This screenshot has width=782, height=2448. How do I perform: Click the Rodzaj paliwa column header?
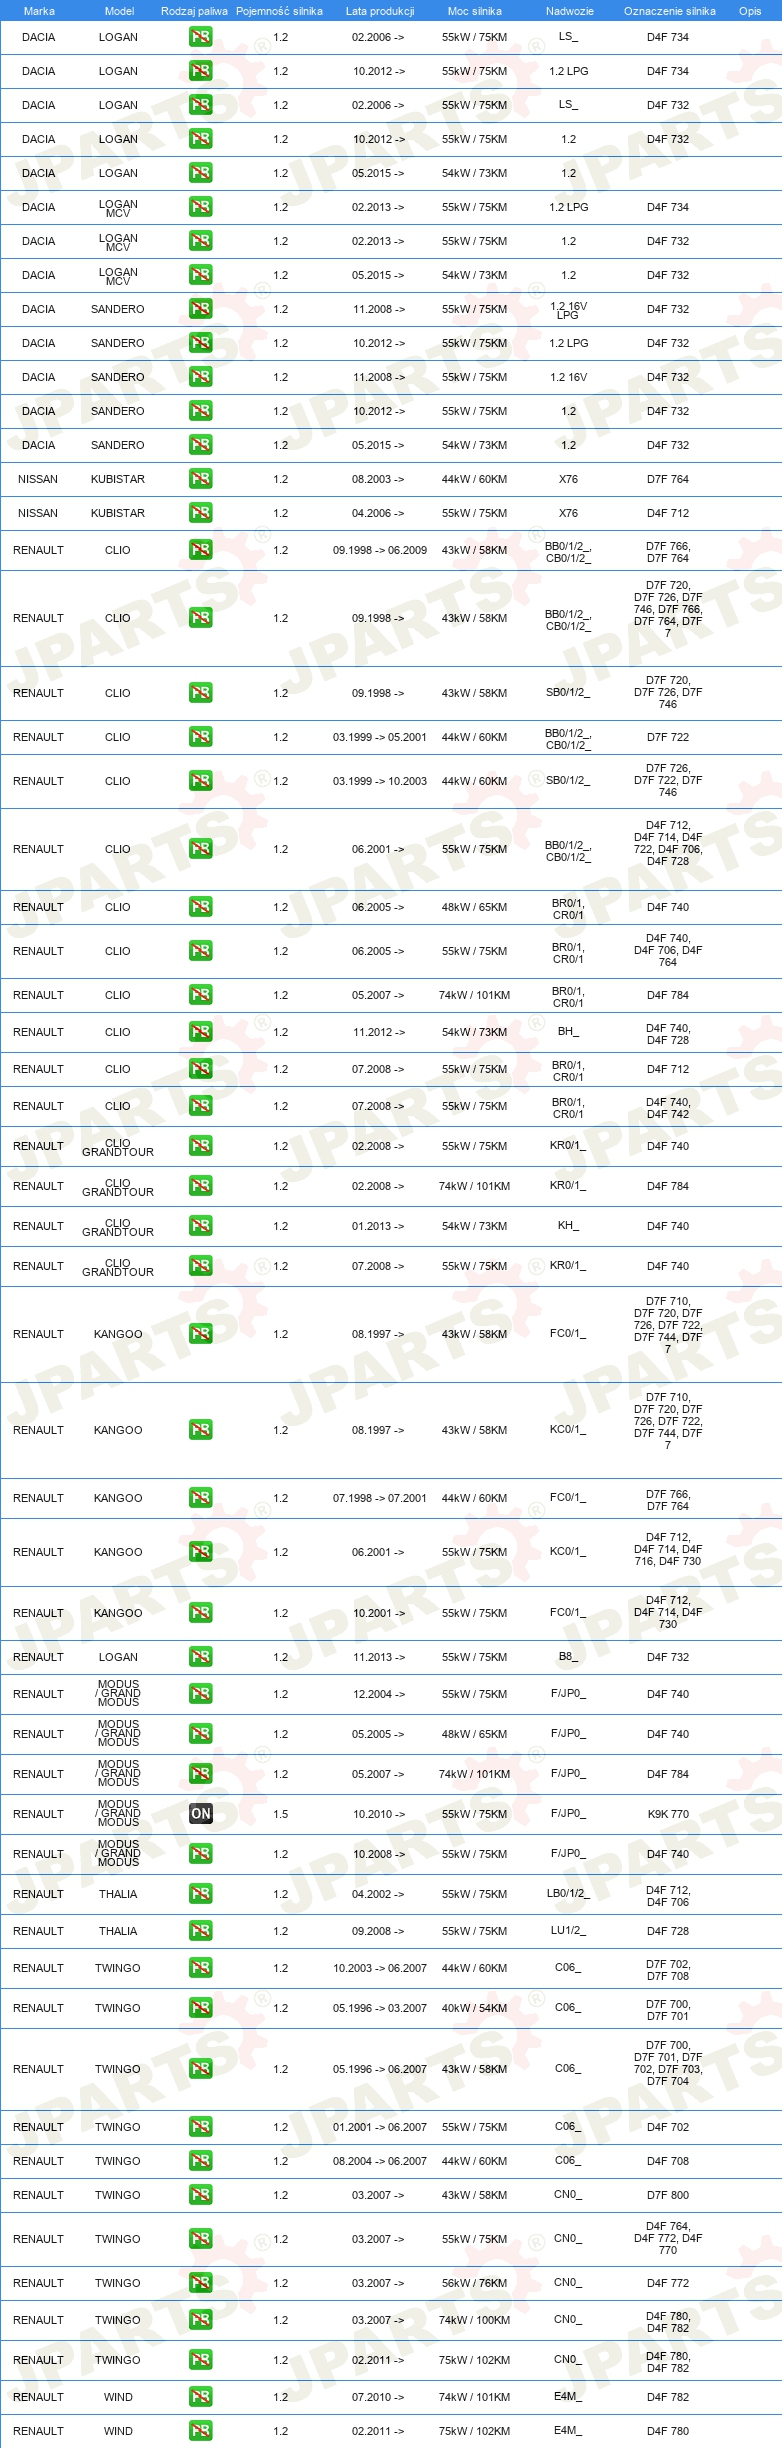[194, 11]
